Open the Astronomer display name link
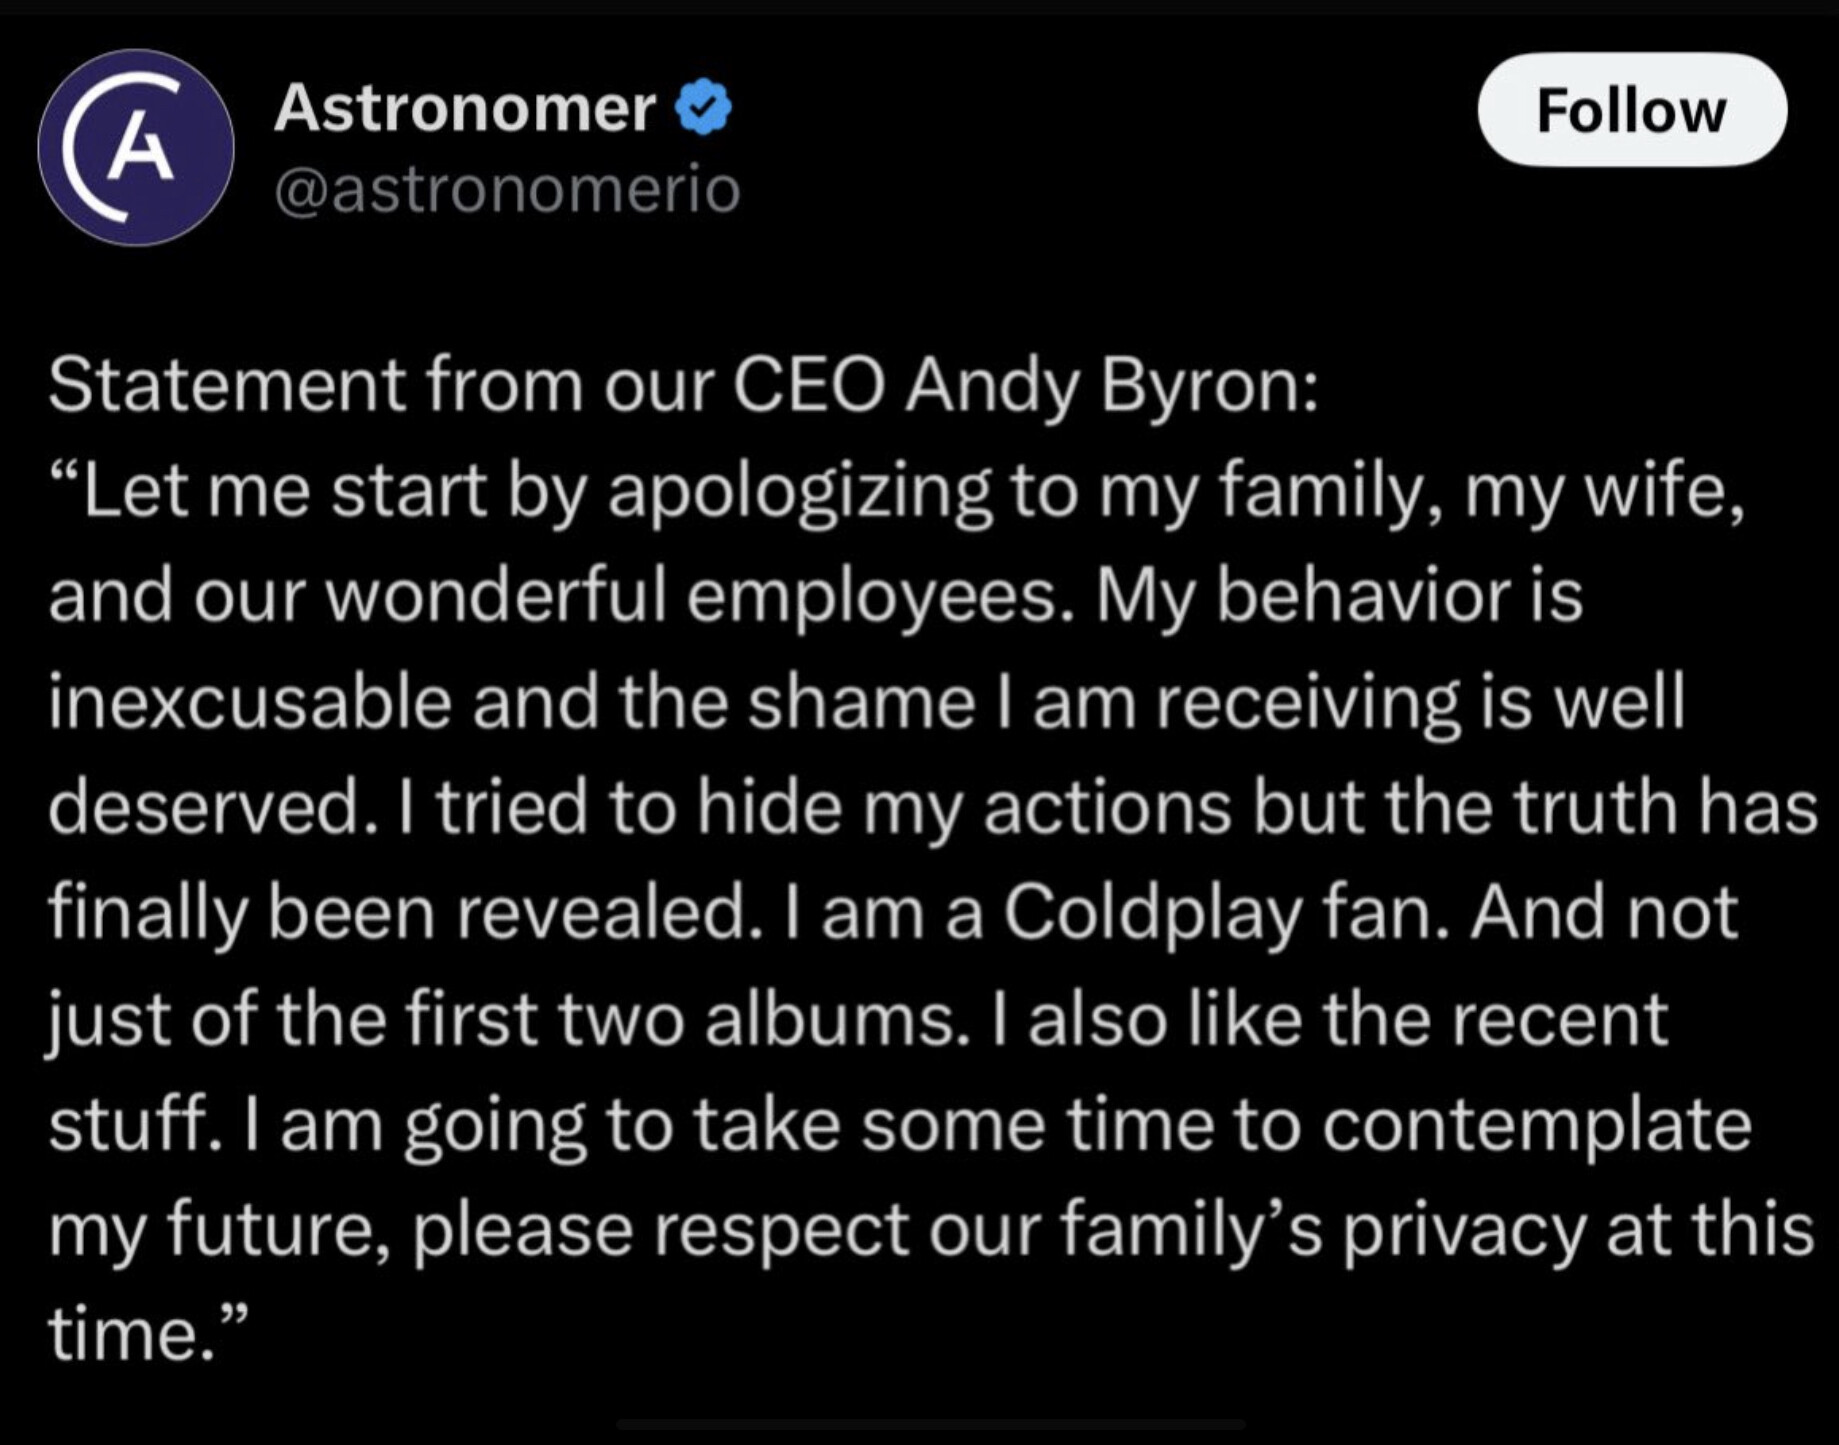This screenshot has width=1839, height=1445. 465,107
